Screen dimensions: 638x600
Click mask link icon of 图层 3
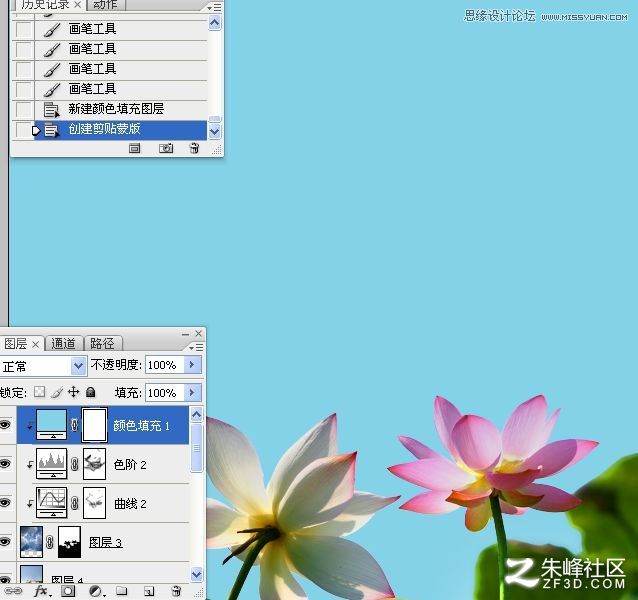[x=50, y=542]
